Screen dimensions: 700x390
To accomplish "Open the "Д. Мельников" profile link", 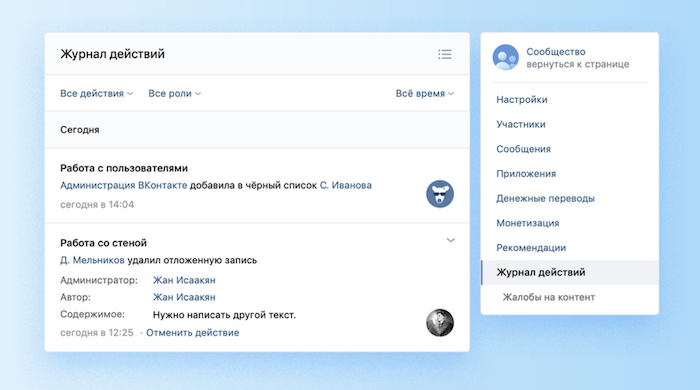I will click(92, 260).
